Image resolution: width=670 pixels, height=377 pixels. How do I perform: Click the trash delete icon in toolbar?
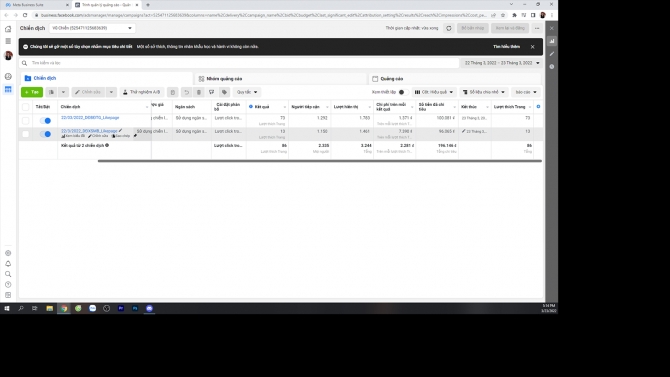click(199, 92)
